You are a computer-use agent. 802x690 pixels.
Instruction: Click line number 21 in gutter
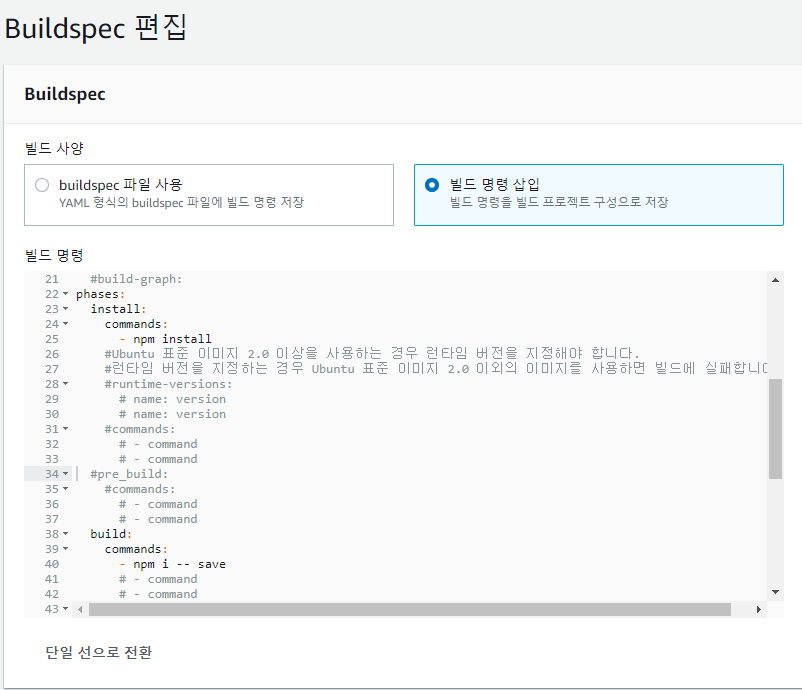click(52, 279)
